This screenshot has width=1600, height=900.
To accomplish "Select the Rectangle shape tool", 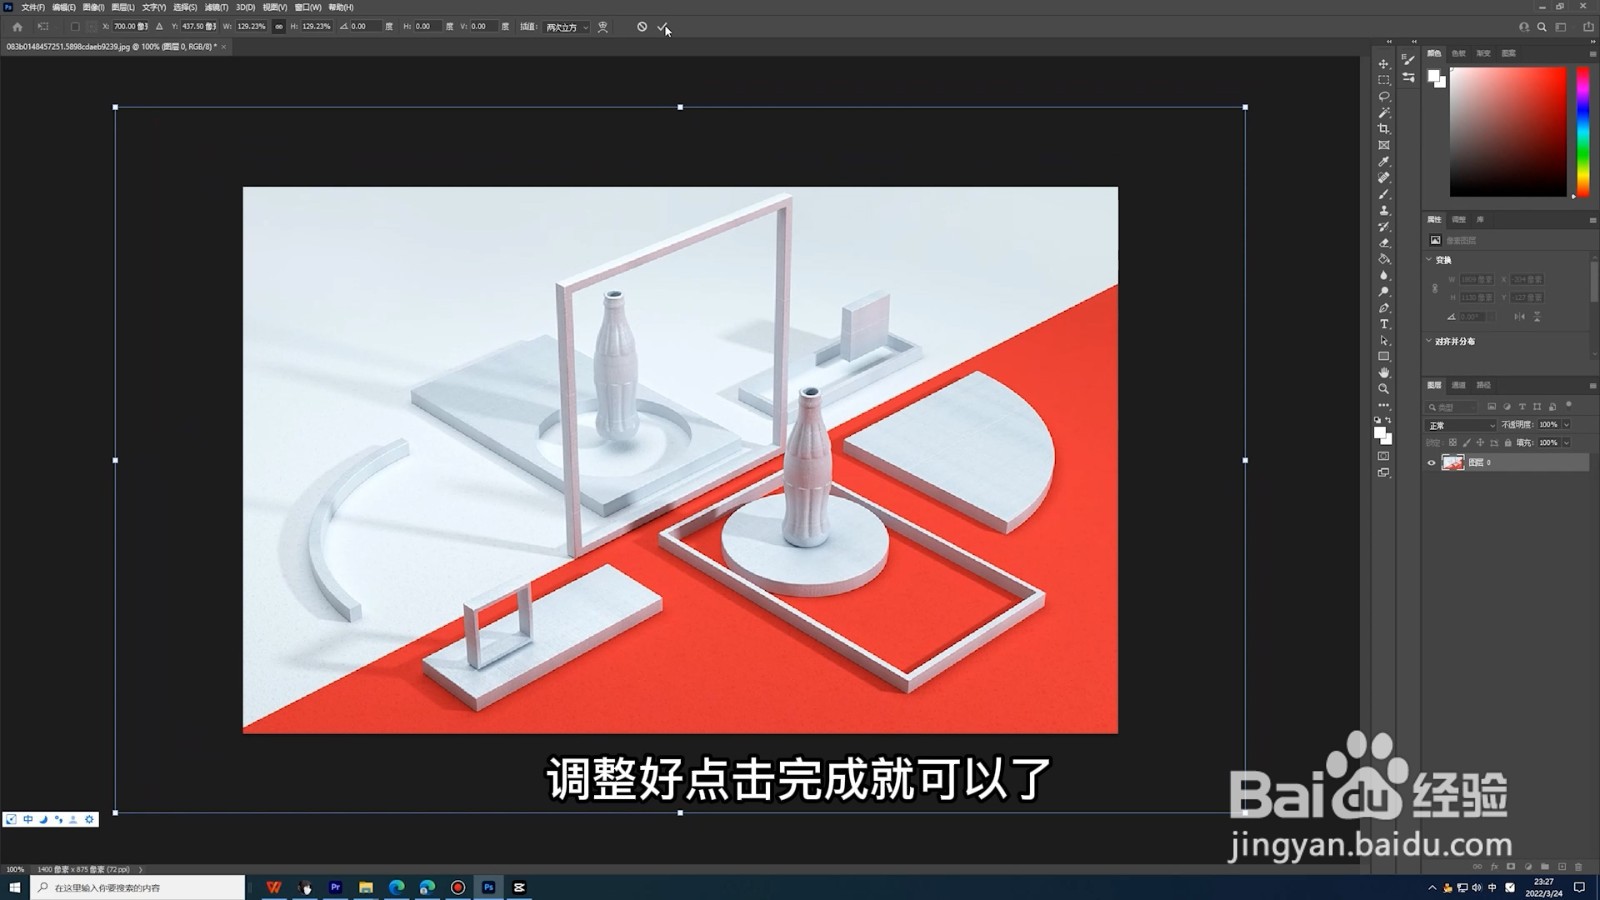I will click(1384, 356).
